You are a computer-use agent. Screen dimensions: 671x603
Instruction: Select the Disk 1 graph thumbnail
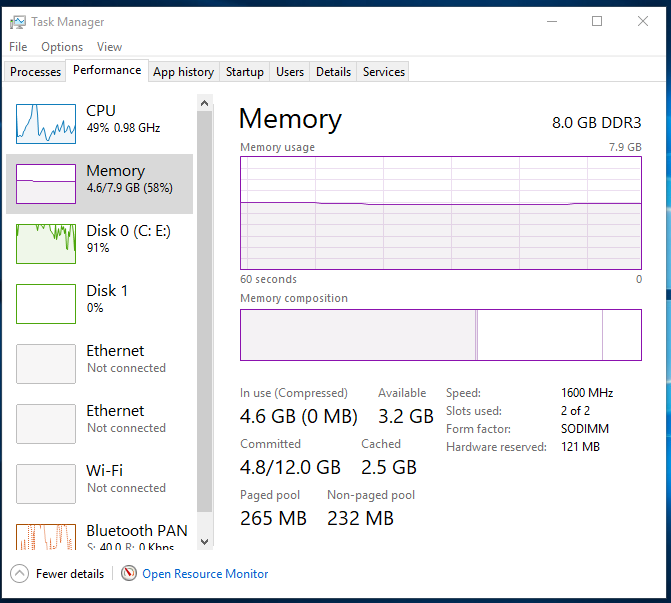pos(46,303)
